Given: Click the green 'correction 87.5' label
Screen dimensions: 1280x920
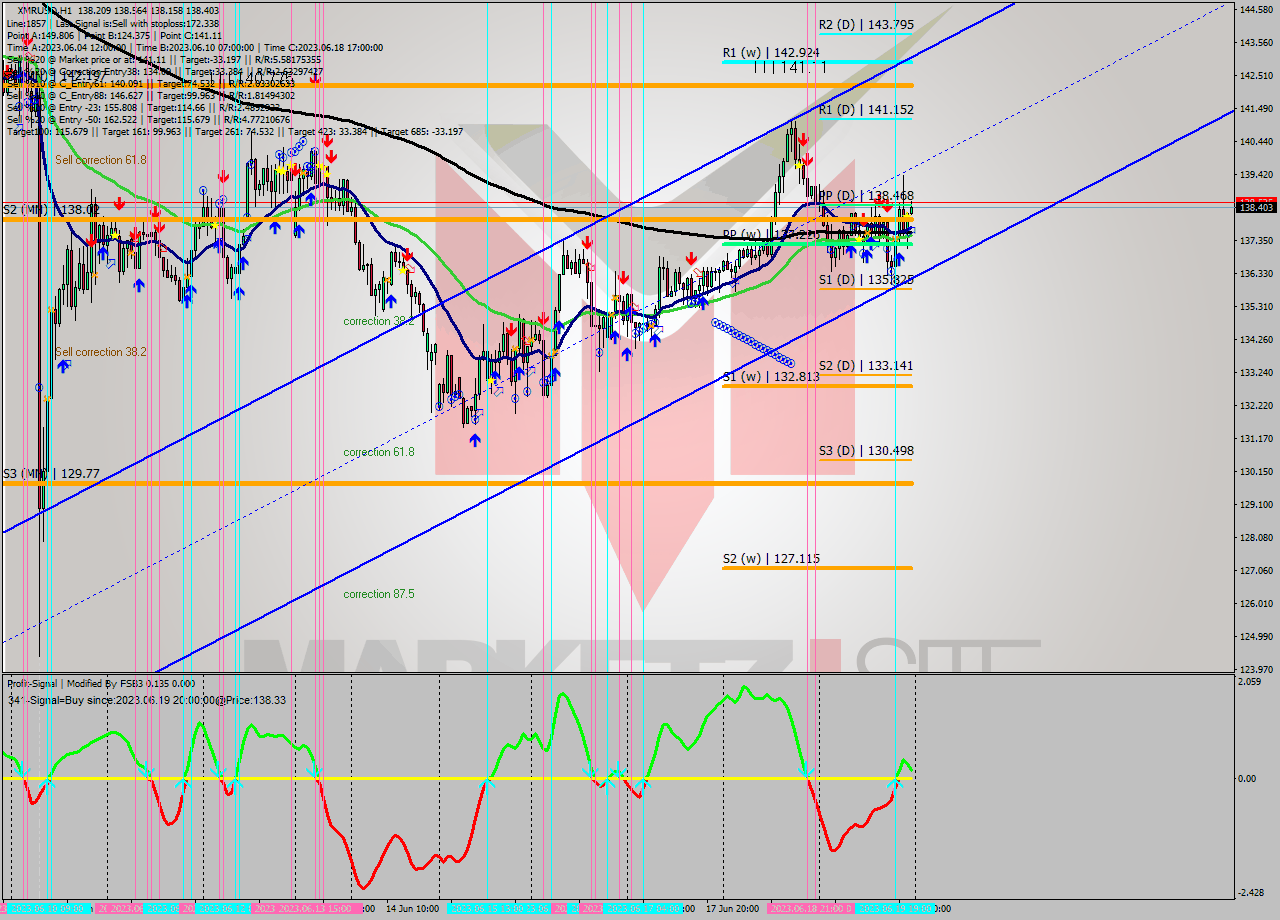Looking at the screenshot, I should (379, 594).
